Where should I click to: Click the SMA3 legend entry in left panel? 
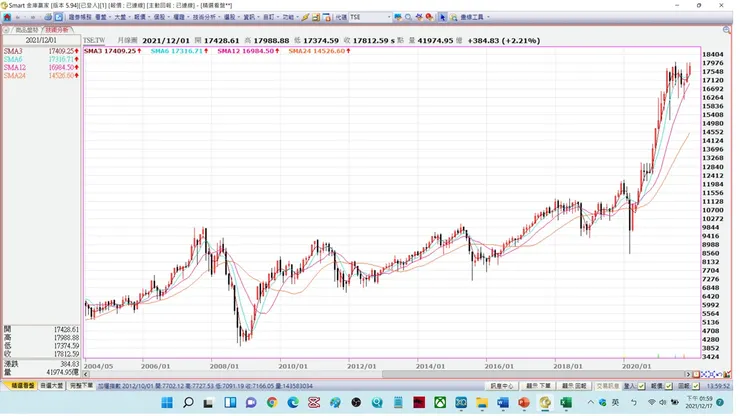tap(41, 51)
